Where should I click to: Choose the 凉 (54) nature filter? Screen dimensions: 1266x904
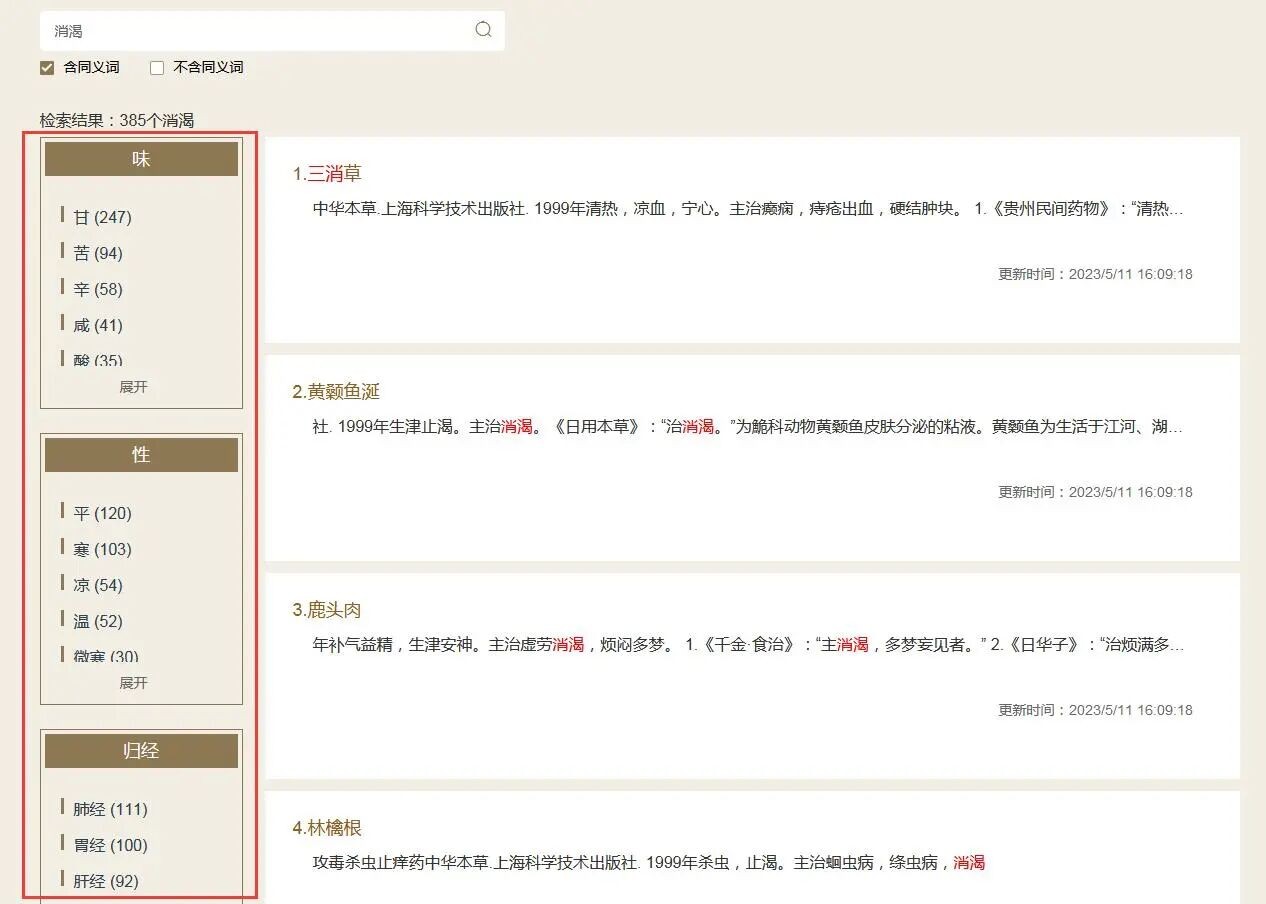(x=98, y=585)
